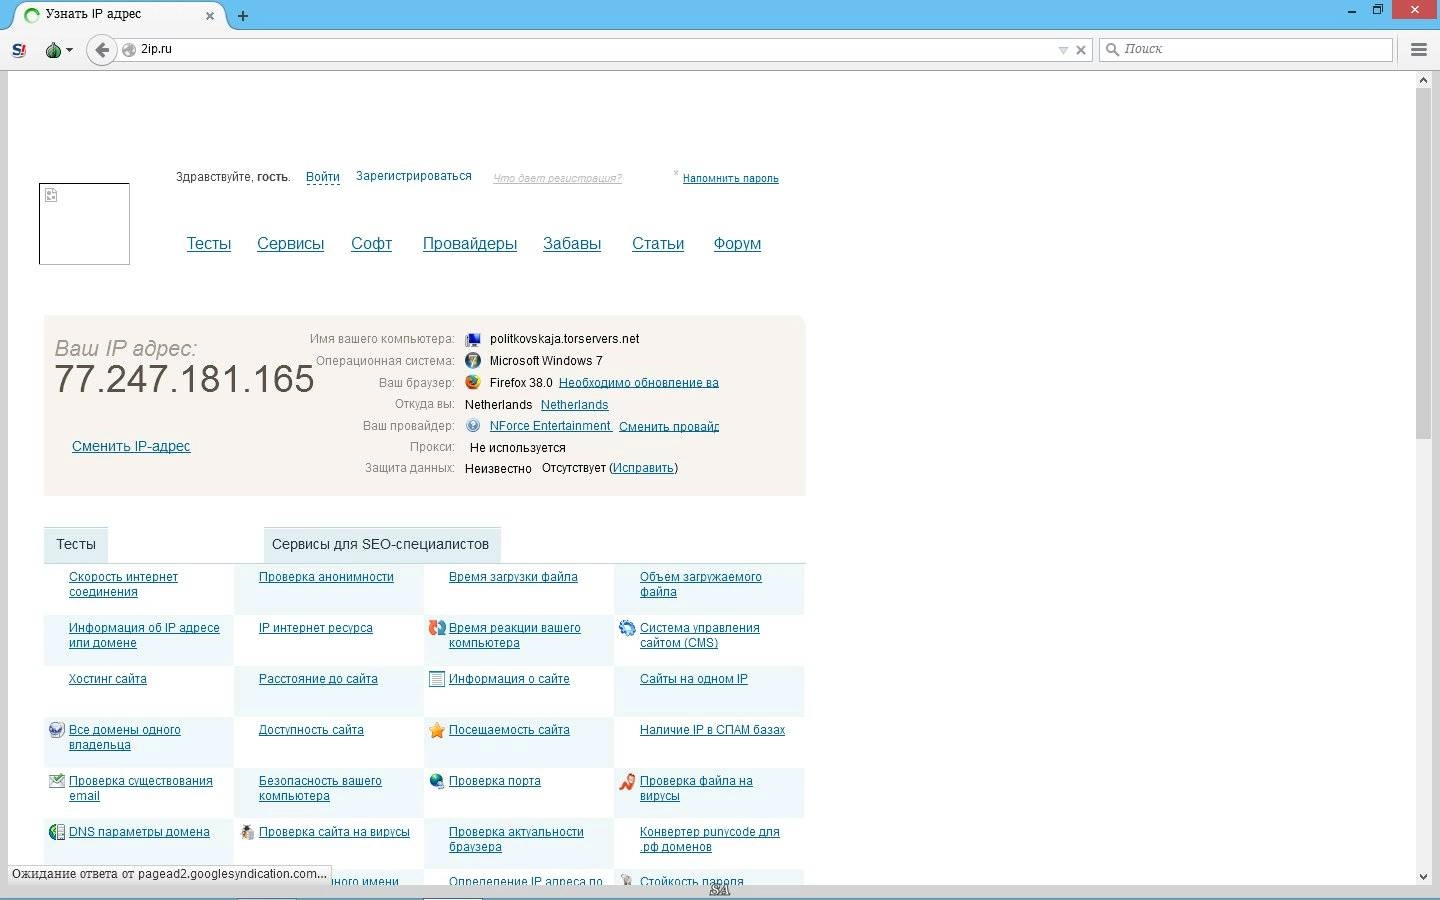Click the broken logo image placeholder
The image size is (1440, 900).
[x=84, y=224]
